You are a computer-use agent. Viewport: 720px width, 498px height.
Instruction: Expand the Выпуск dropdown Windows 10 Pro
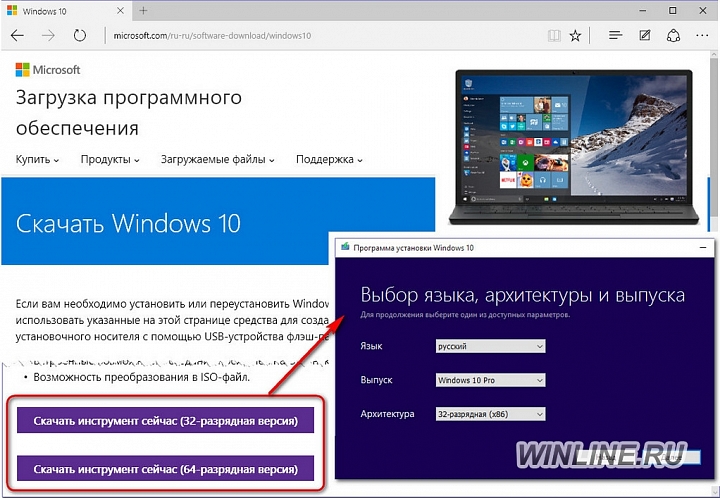point(490,380)
